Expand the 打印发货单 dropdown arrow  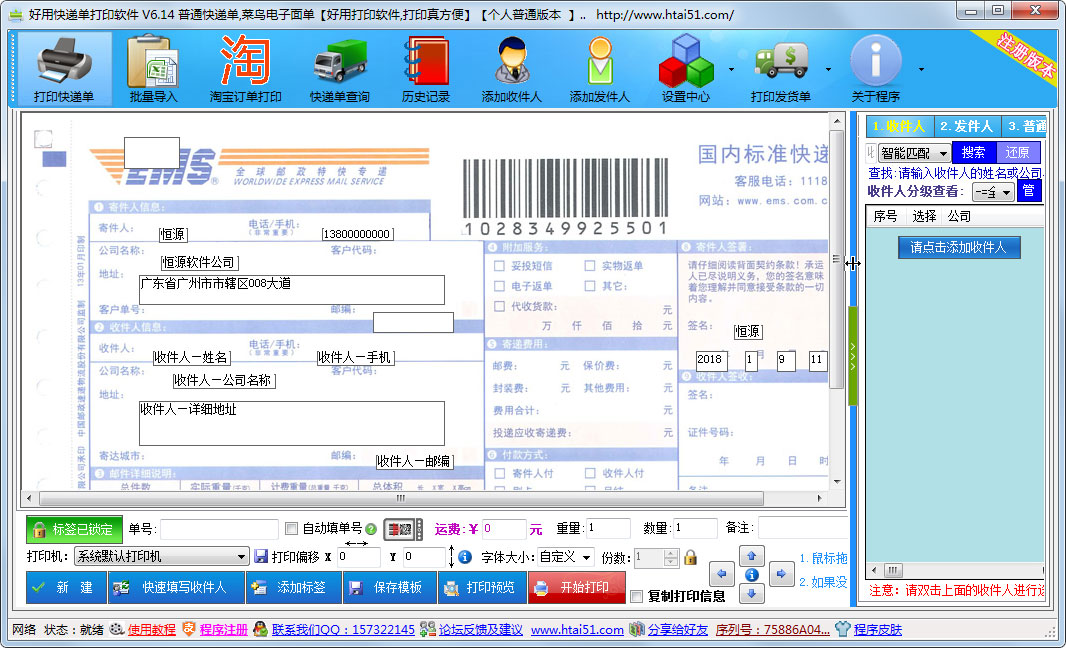coord(828,69)
